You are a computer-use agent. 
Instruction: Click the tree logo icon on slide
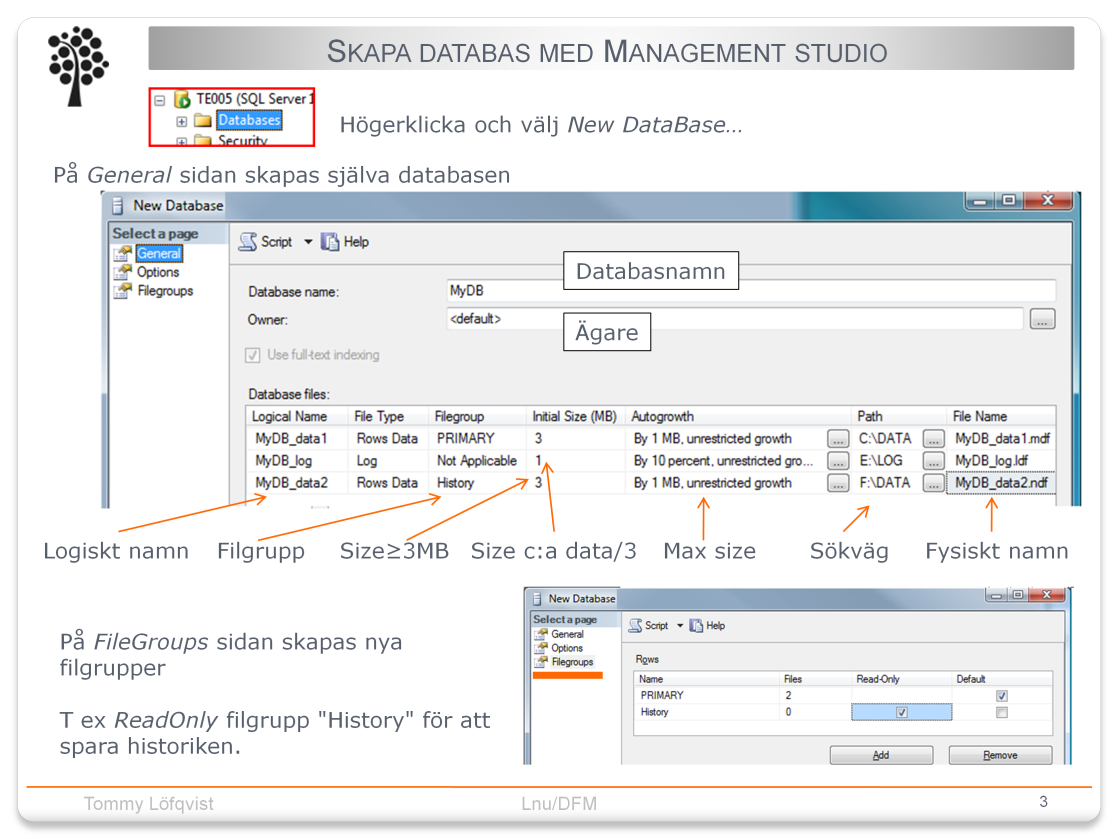77,66
